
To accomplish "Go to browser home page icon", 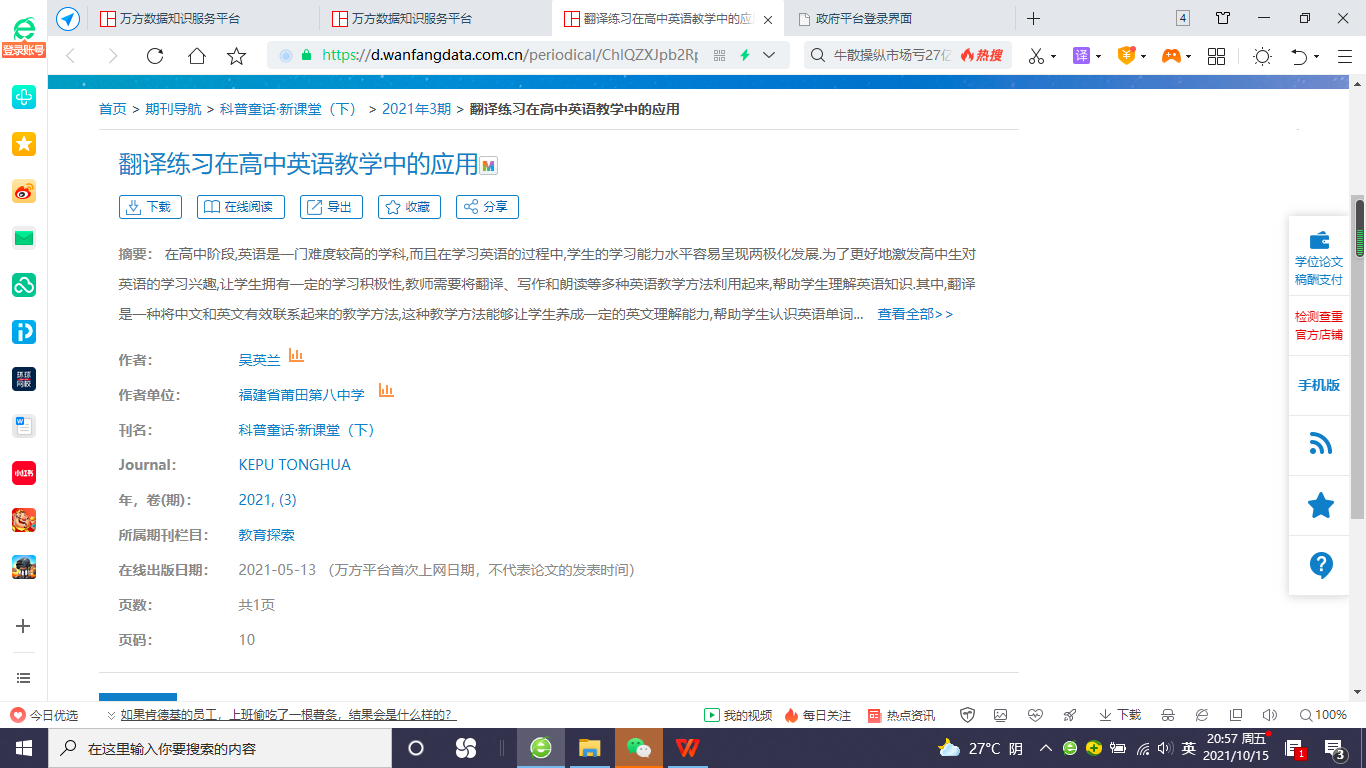I will (197, 56).
